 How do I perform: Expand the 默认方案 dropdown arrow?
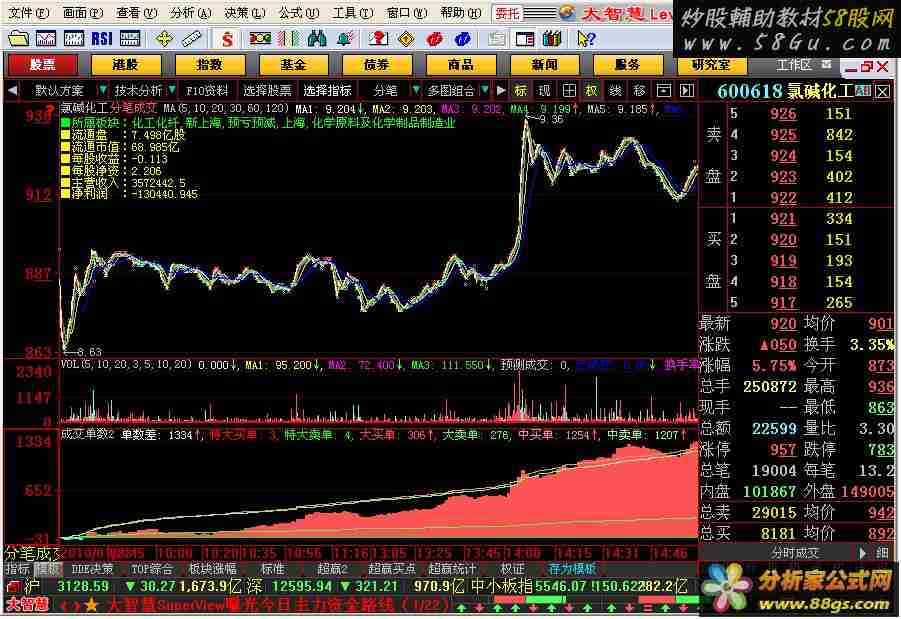pos(103,90)
